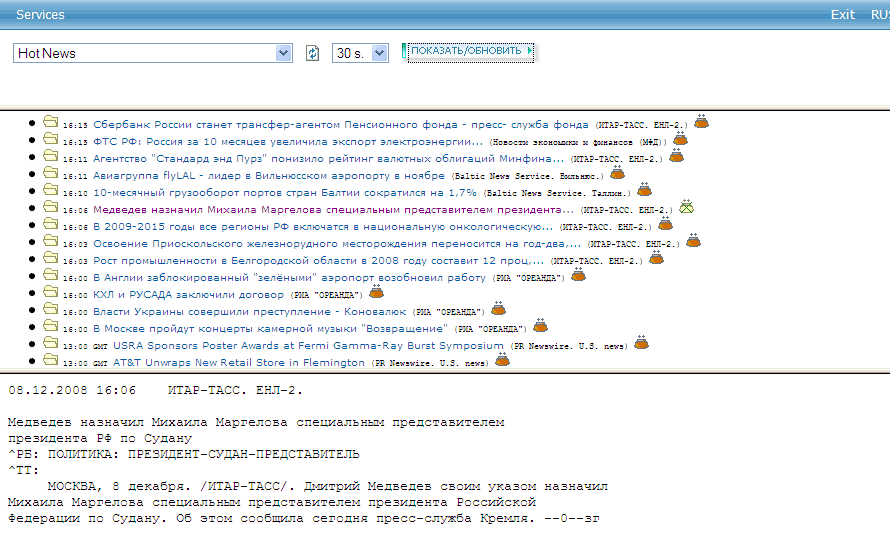Click folder icon next to USRA Sponsors headline
The width and height of the screenshot is (890, 550).
click(50, 343)
